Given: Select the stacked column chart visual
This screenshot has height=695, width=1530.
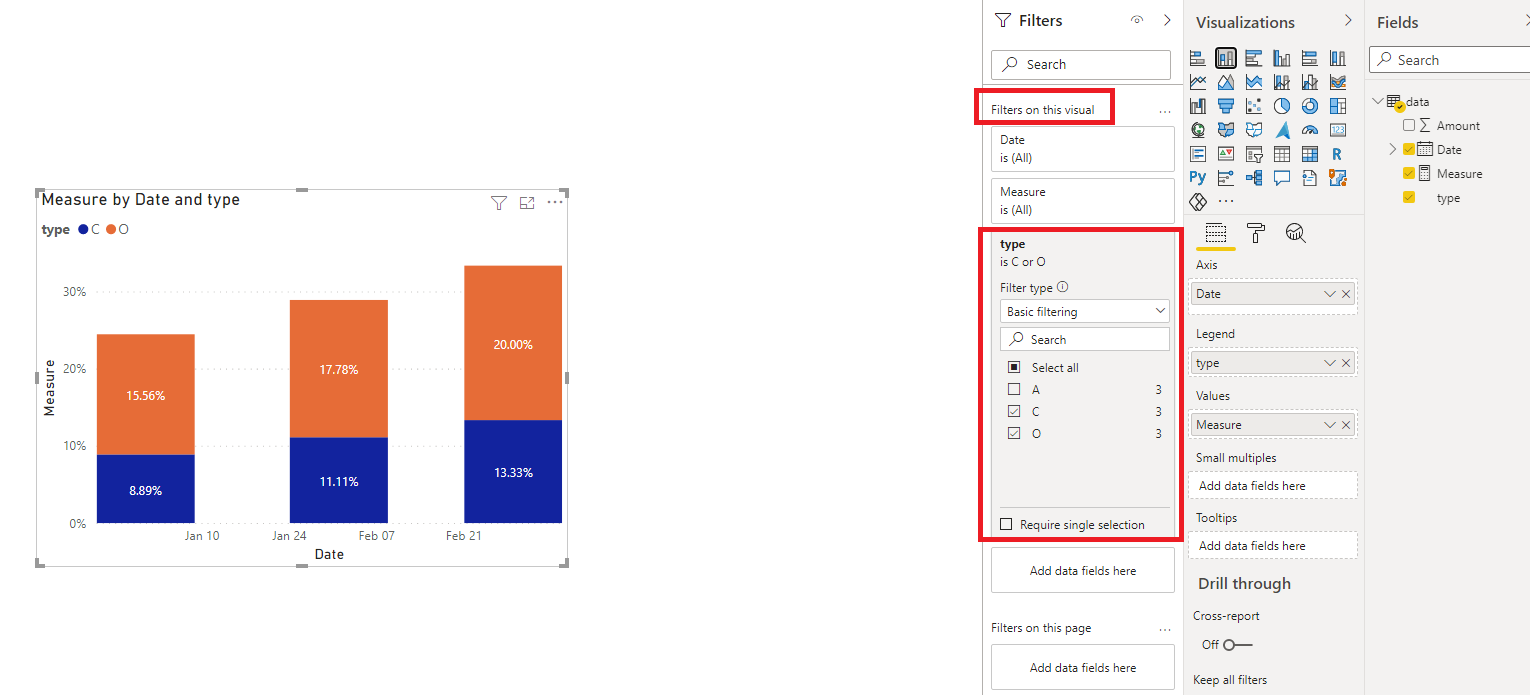Looking at the screenshot, I should click(1226, 58).
